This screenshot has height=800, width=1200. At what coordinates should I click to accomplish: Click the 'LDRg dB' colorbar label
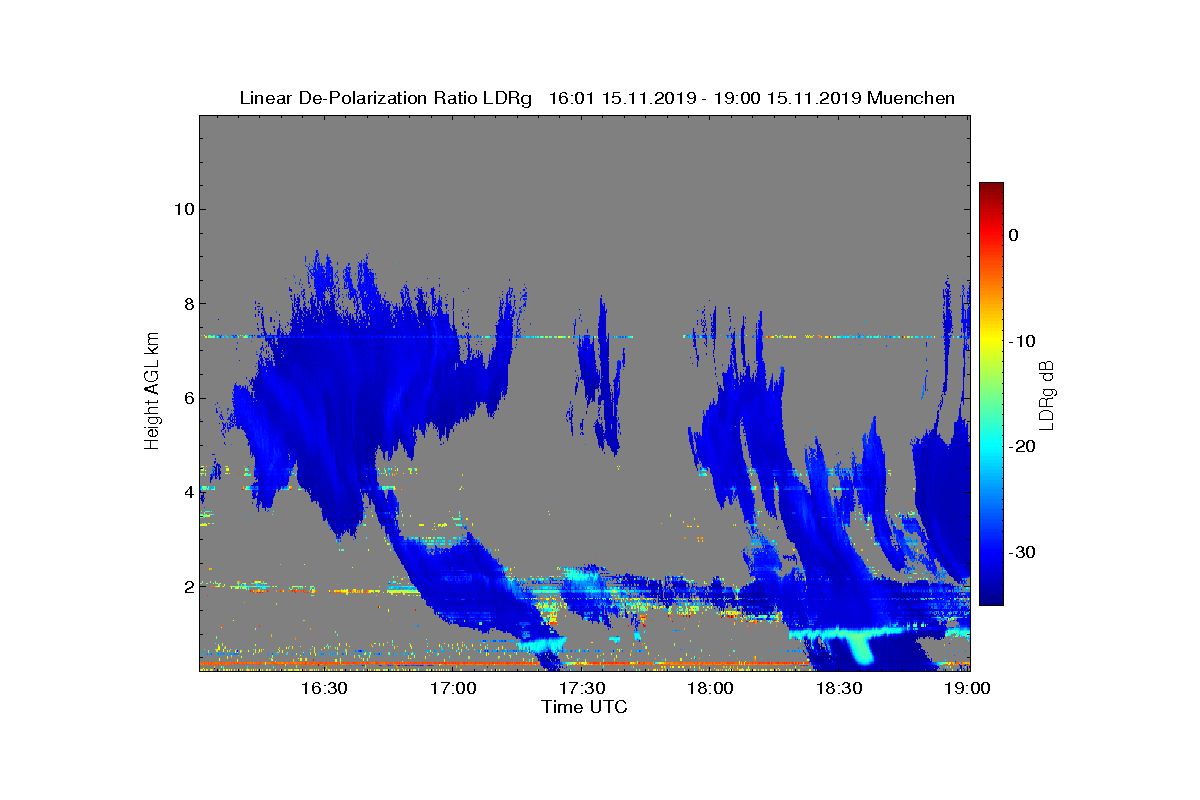pyautogui.click(x=1046, y=394)
